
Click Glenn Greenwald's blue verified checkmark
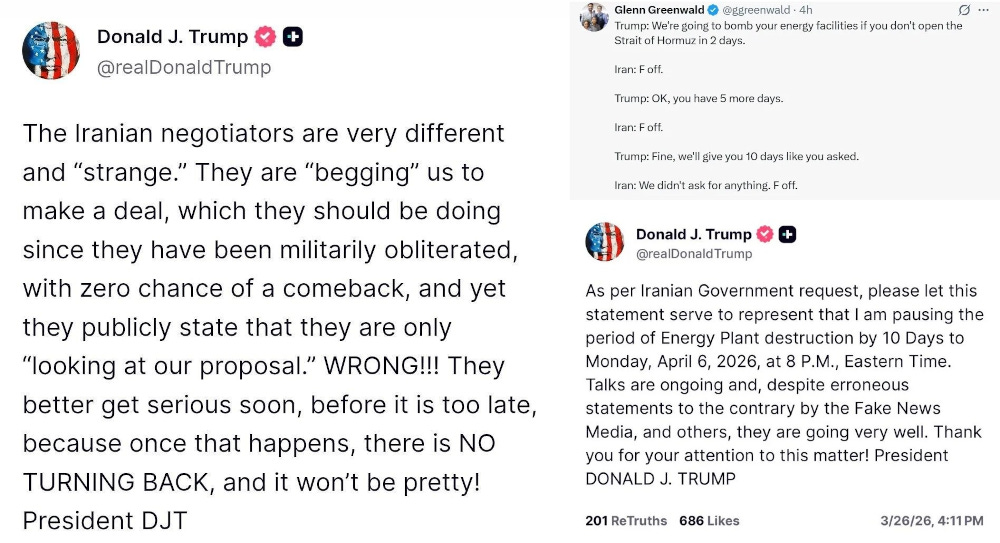pyautogui.click(x=714, y=10)
